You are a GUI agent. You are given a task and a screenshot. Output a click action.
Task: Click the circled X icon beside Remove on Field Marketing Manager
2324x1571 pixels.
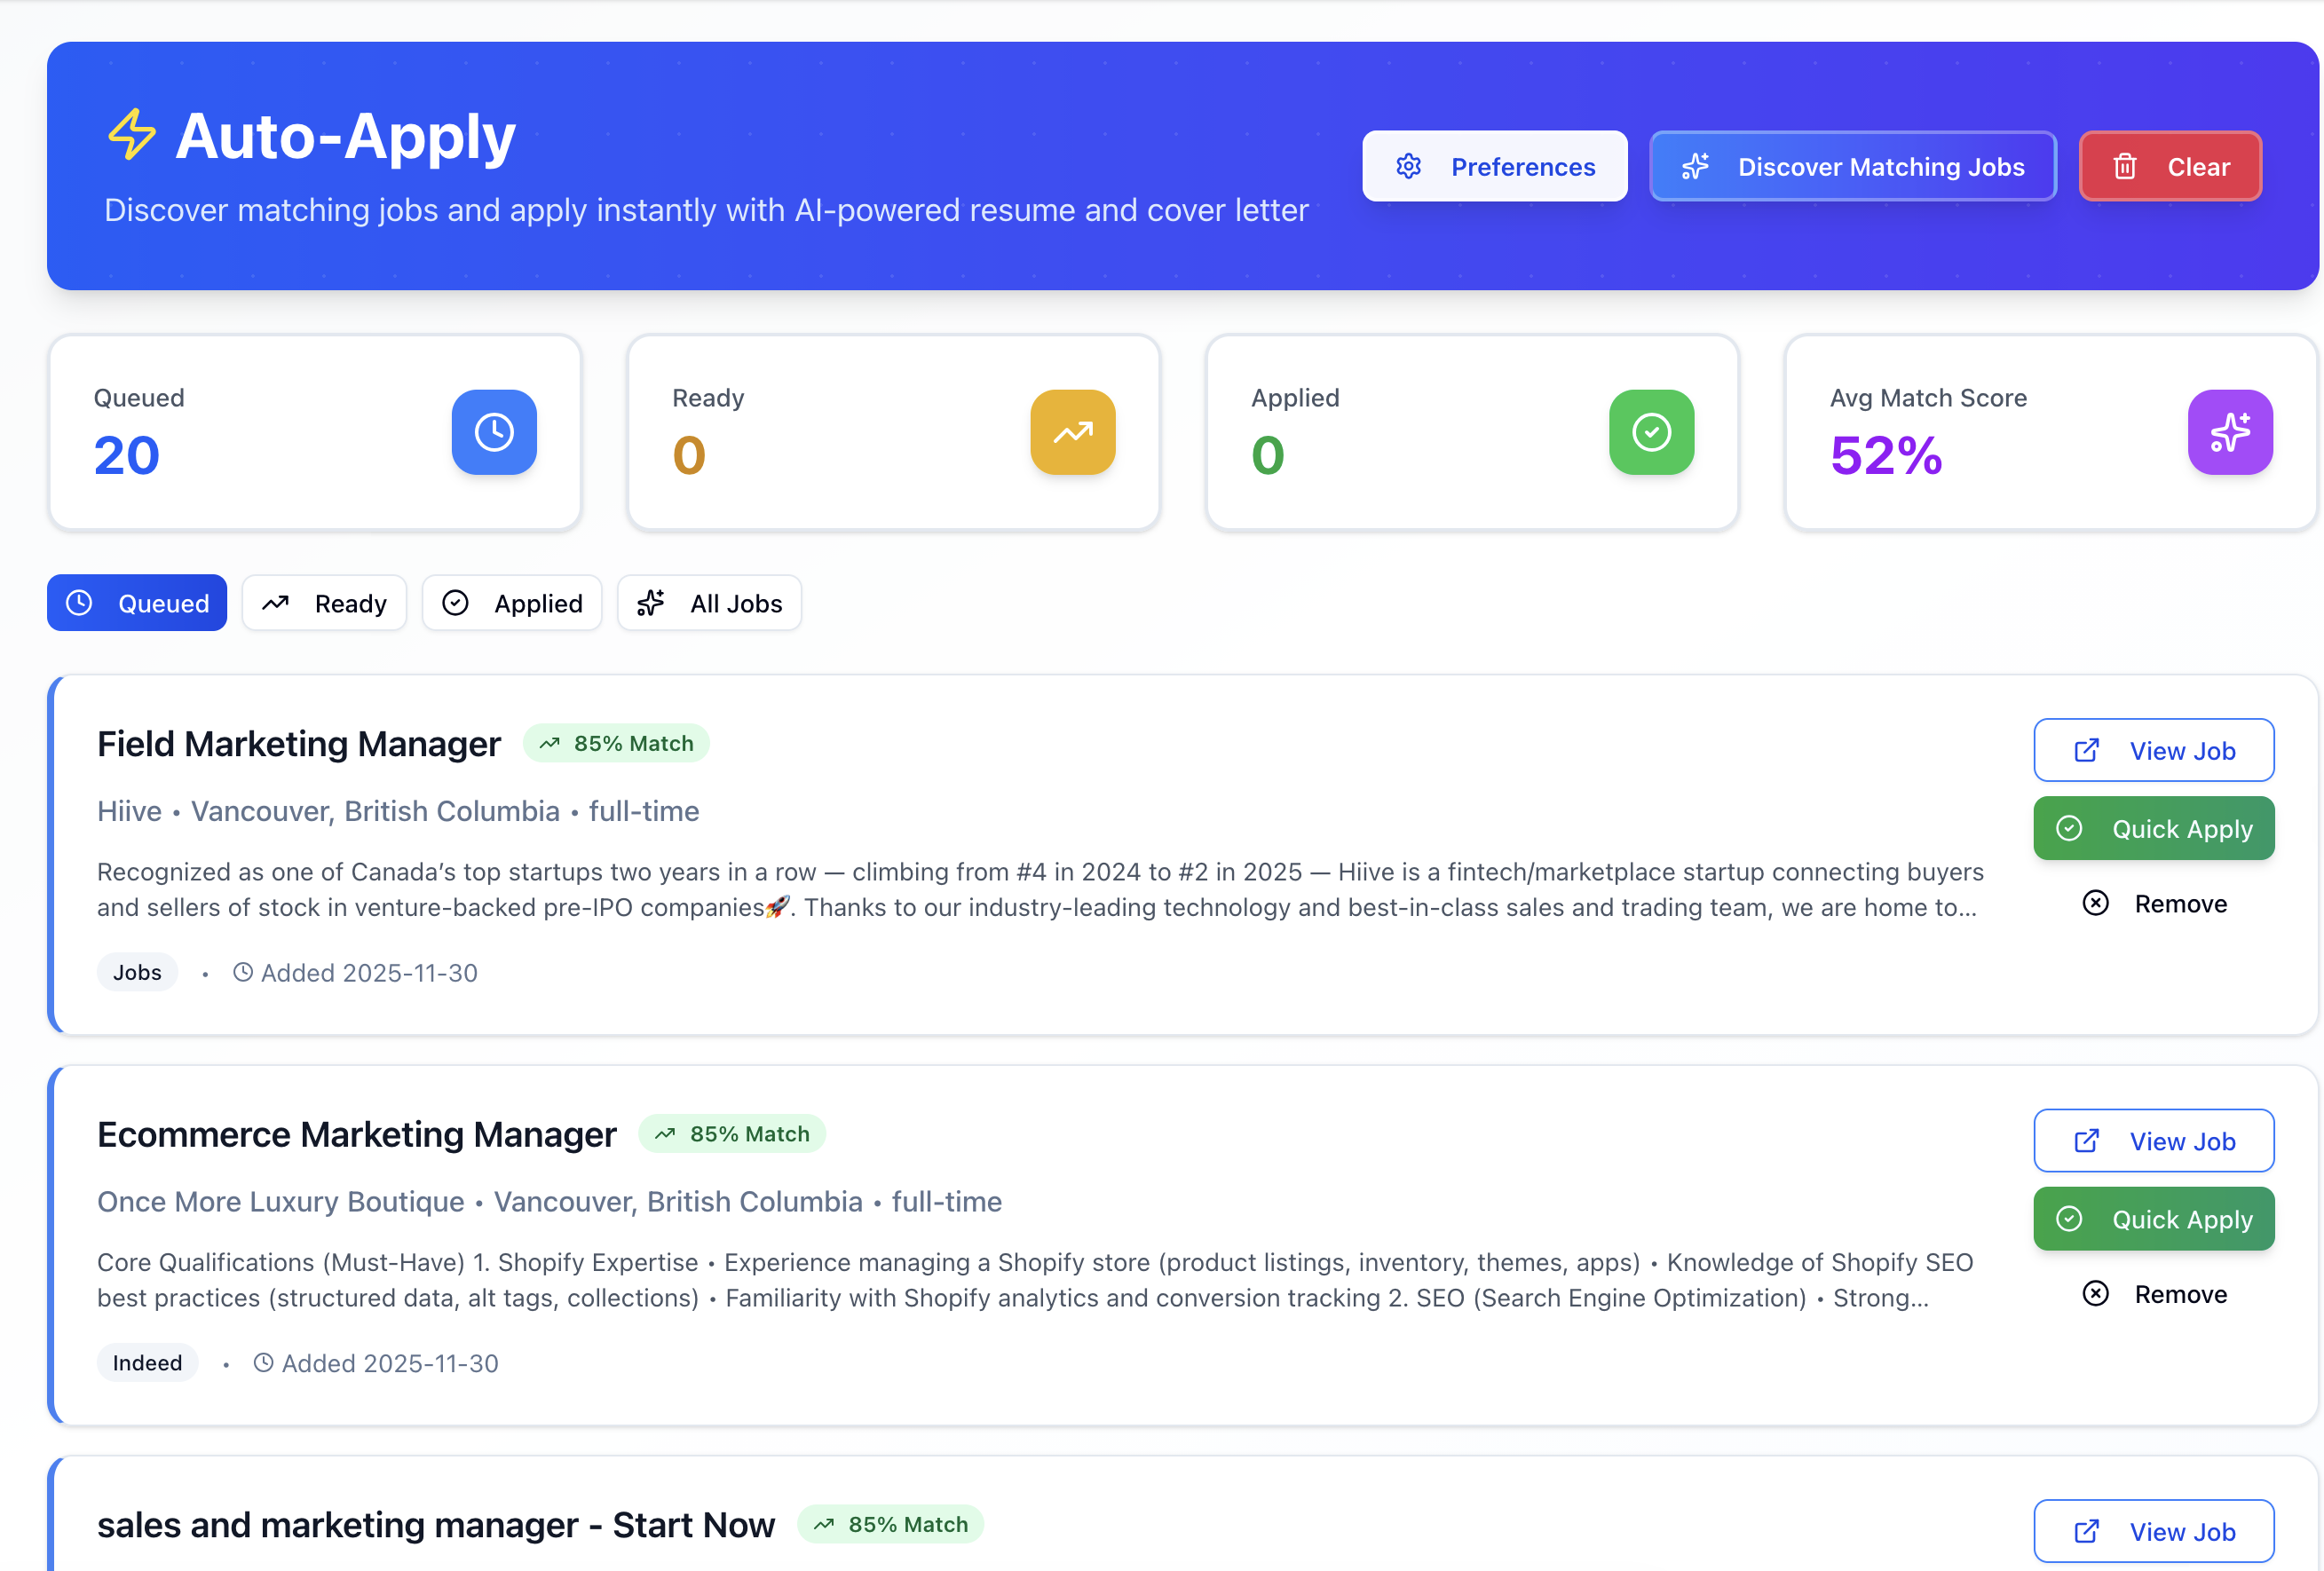[x=2096, y=903]
